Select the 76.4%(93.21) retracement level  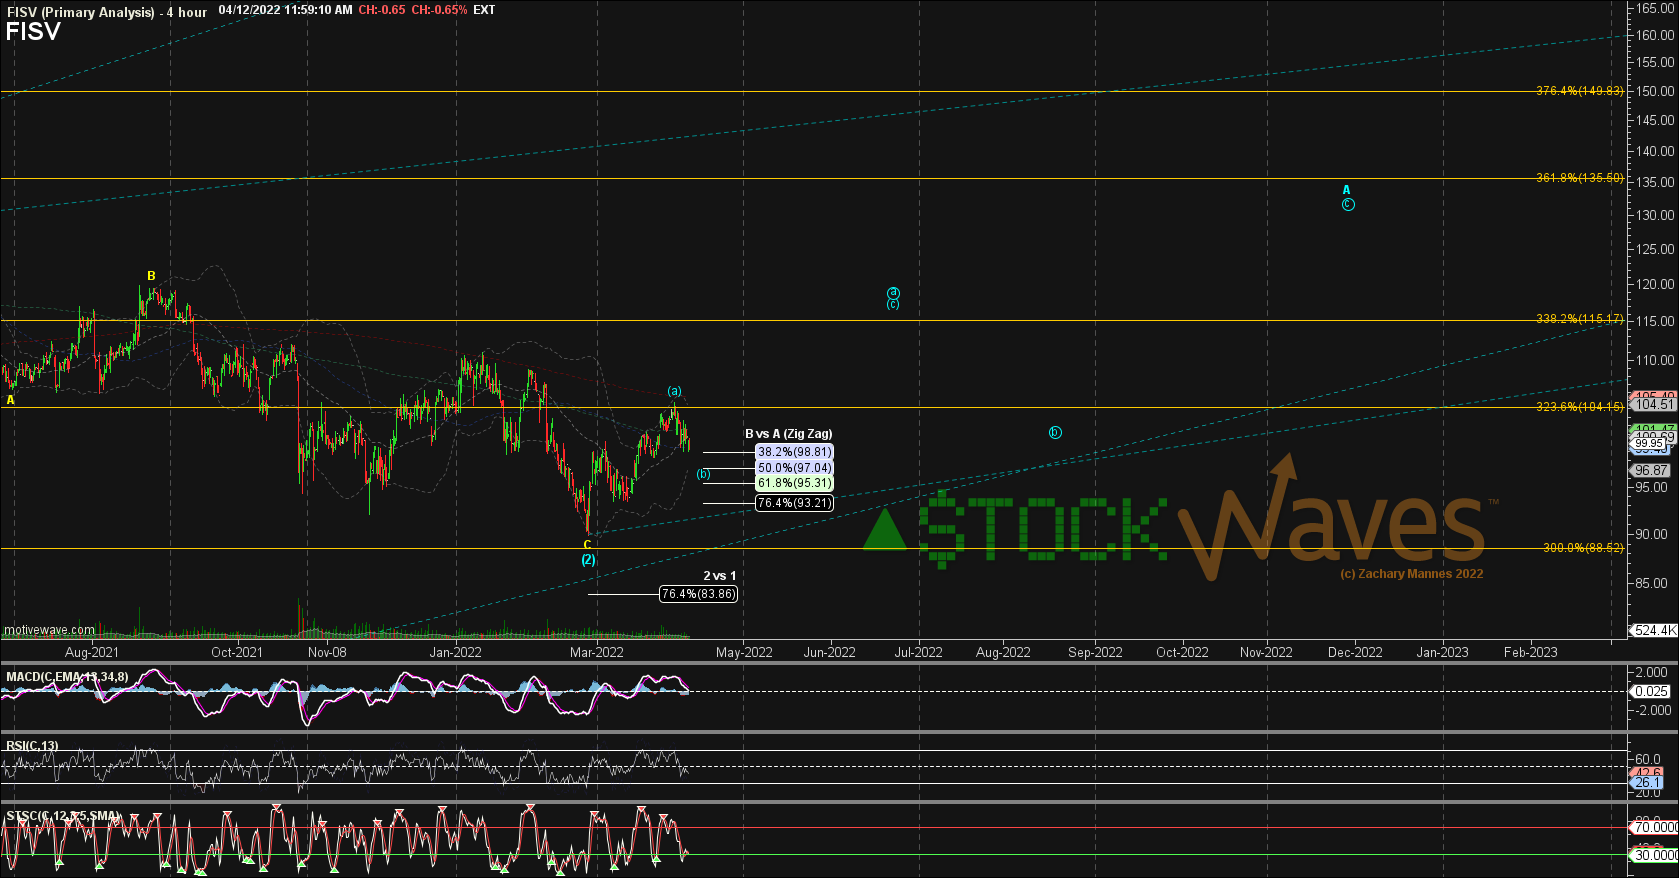[x=794, y=503]
